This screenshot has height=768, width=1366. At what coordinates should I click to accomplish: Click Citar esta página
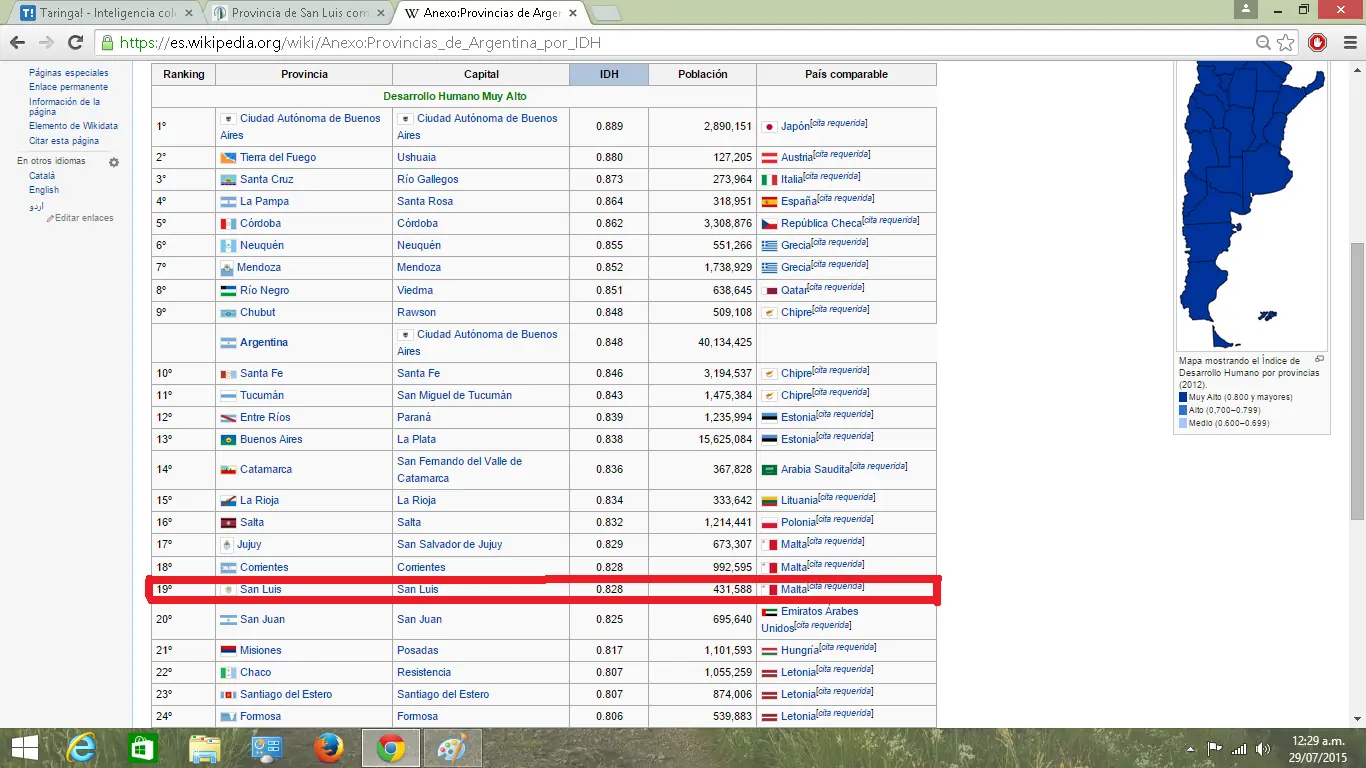click(64, 141)
